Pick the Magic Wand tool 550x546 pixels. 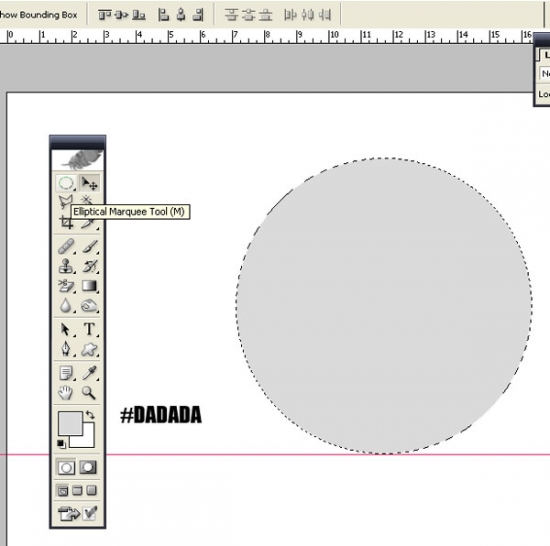tap(87, 200)
